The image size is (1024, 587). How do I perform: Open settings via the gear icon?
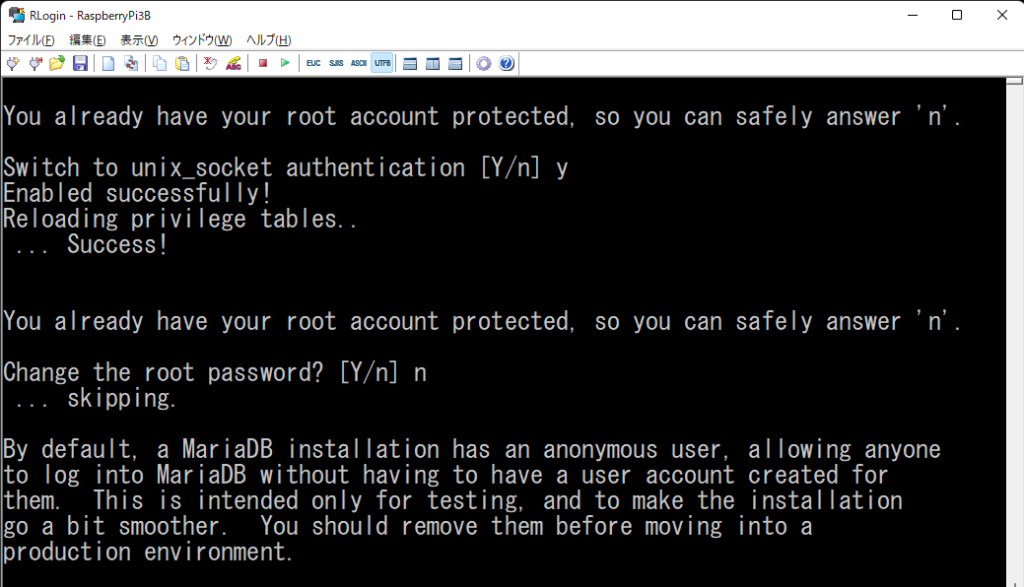[483, 63]
